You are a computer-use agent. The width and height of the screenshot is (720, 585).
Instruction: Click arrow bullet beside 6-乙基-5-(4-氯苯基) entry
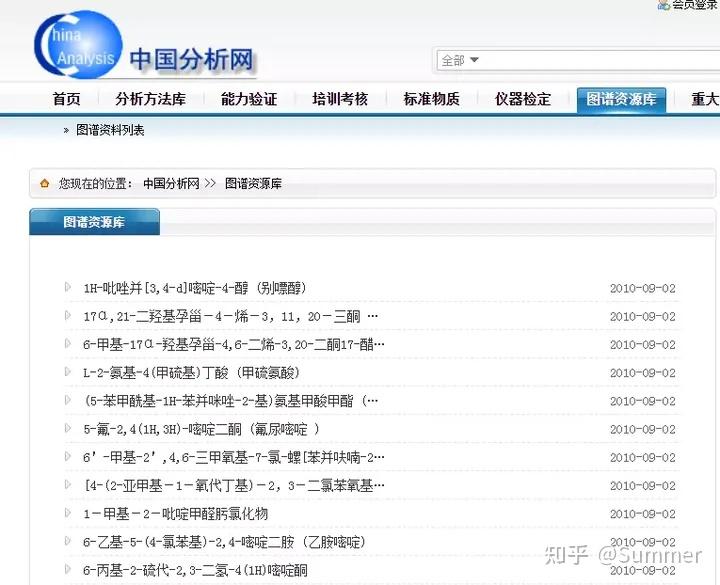coord(68,541)
